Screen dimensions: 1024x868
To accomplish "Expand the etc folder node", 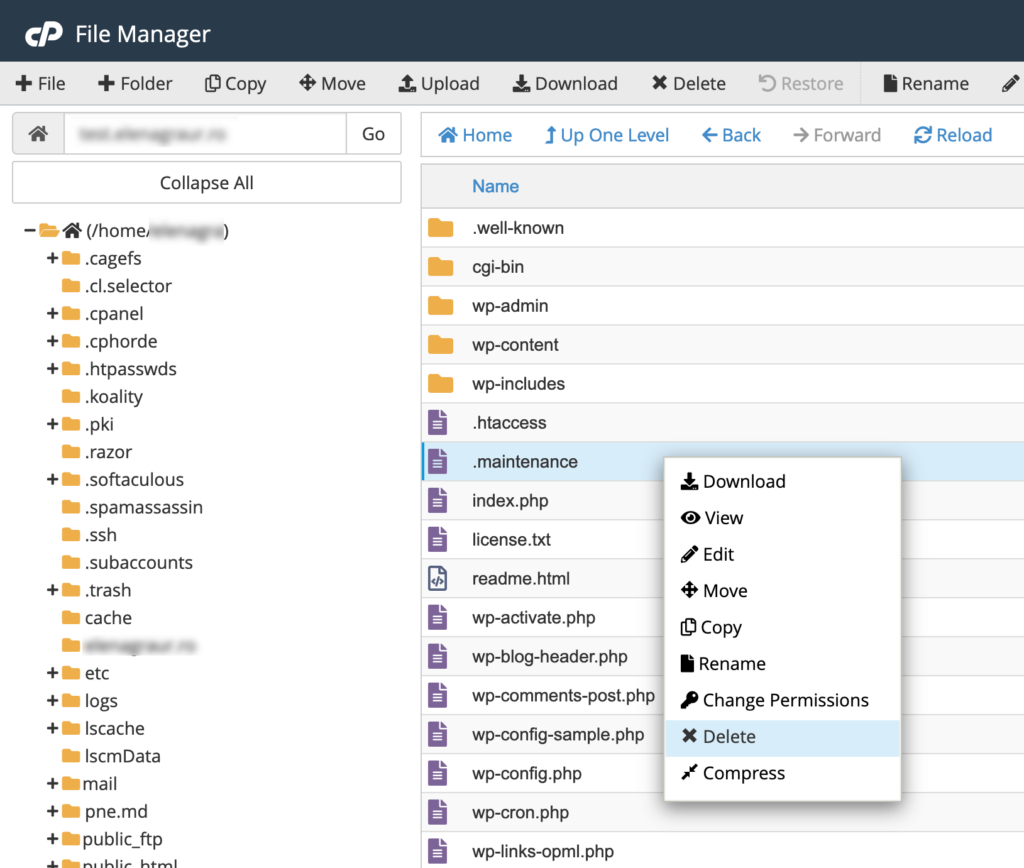I will (52, 673).
